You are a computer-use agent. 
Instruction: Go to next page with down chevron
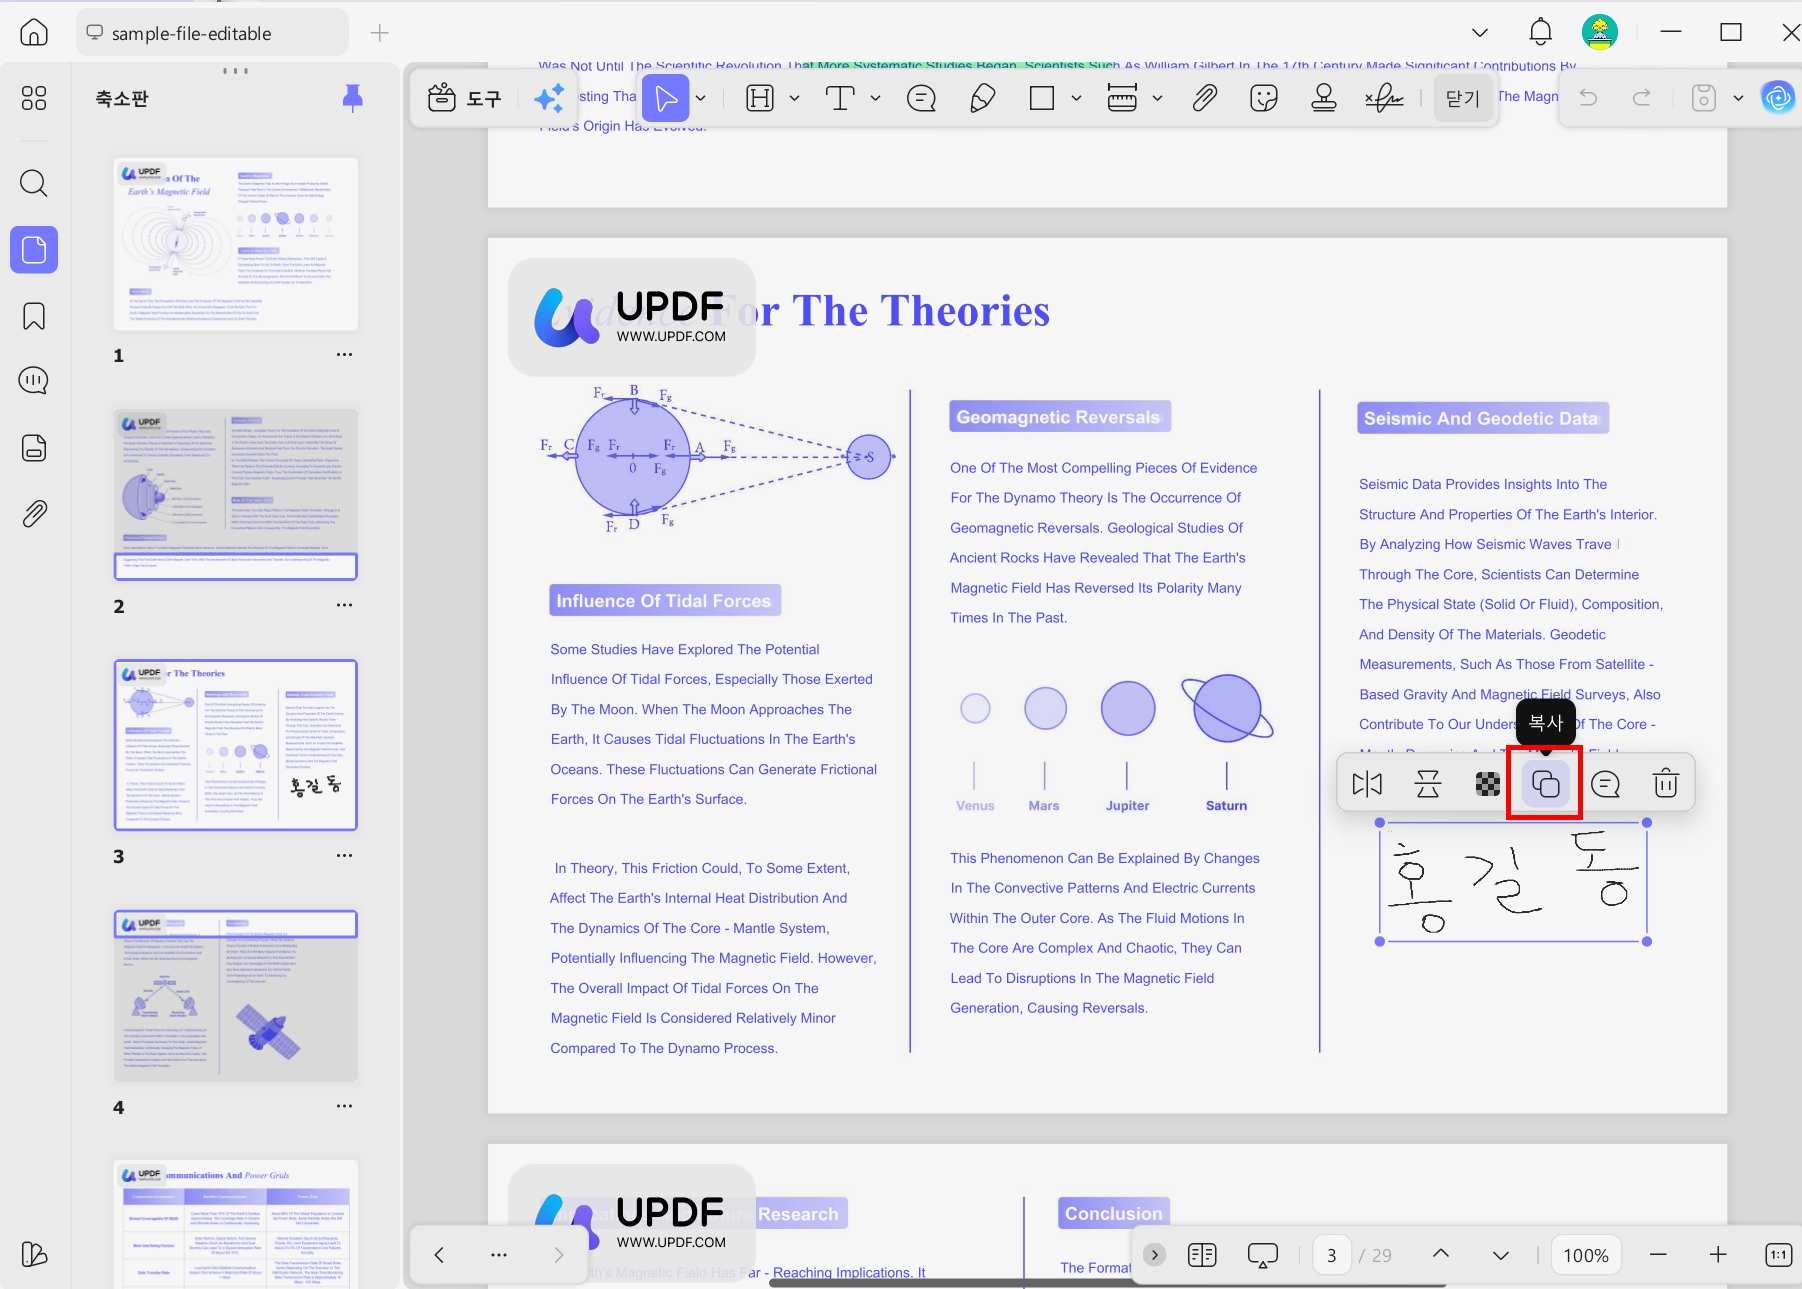(x=1501, y=1255)
